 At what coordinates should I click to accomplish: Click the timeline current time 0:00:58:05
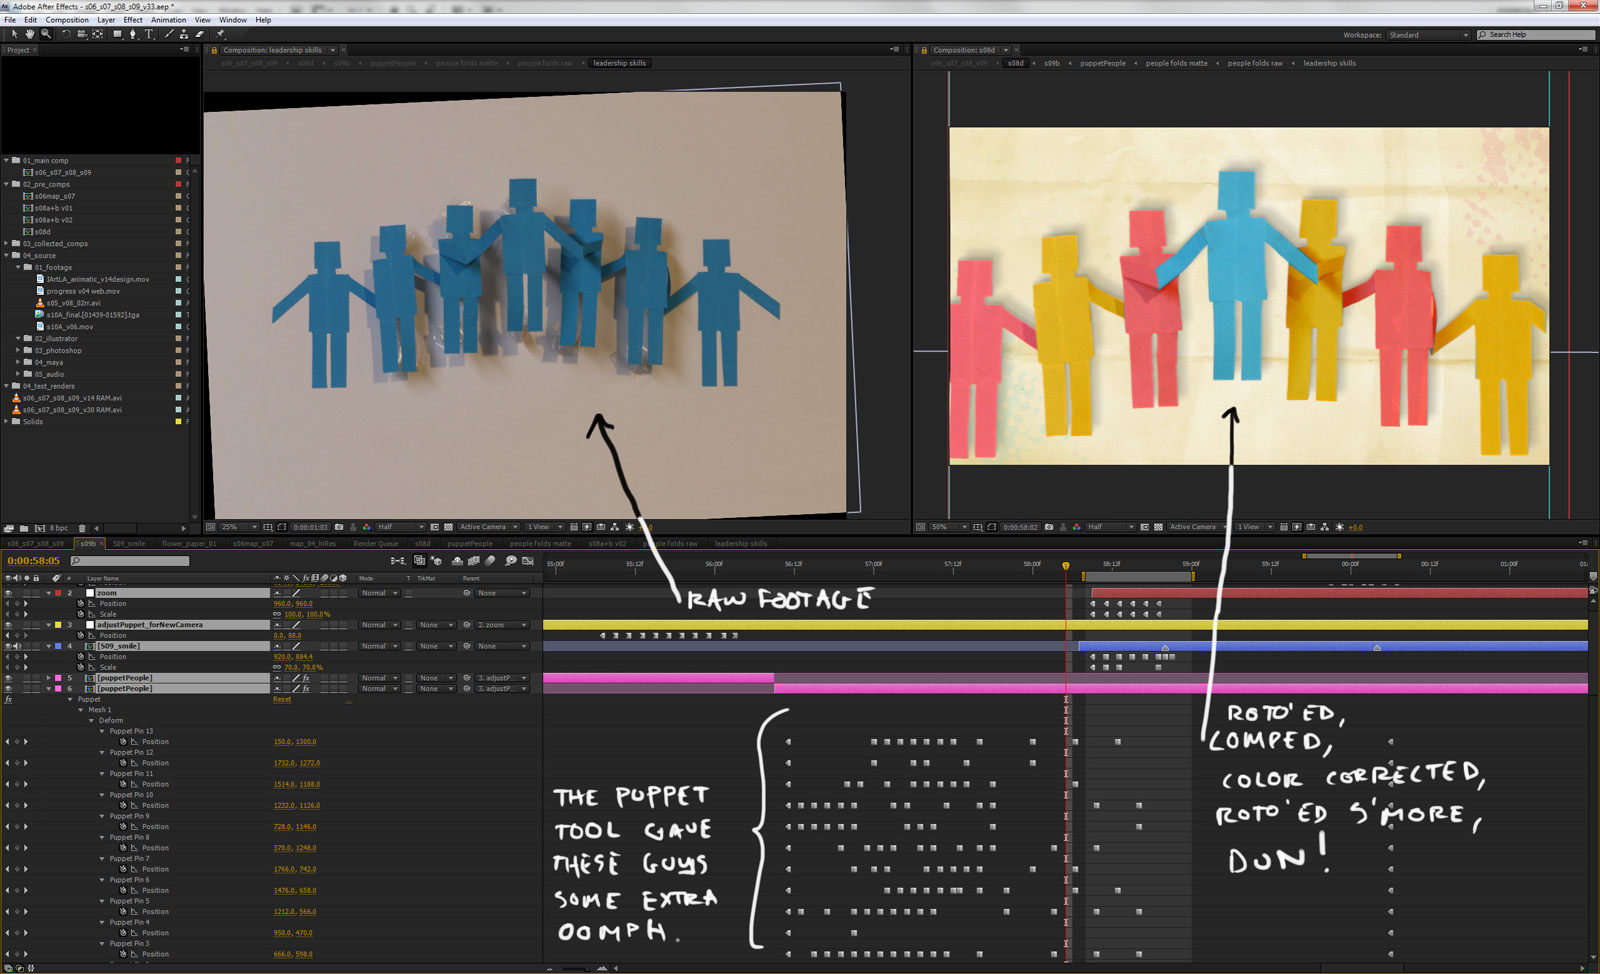34,561
